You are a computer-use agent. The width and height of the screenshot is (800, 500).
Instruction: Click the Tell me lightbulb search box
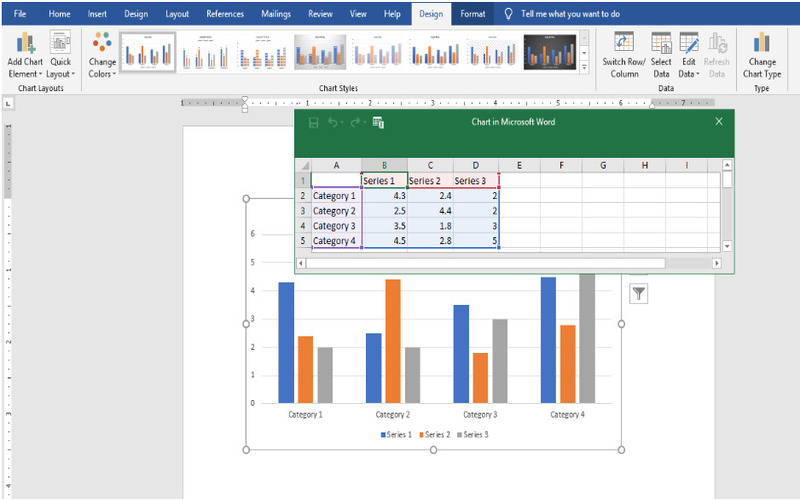570,14
